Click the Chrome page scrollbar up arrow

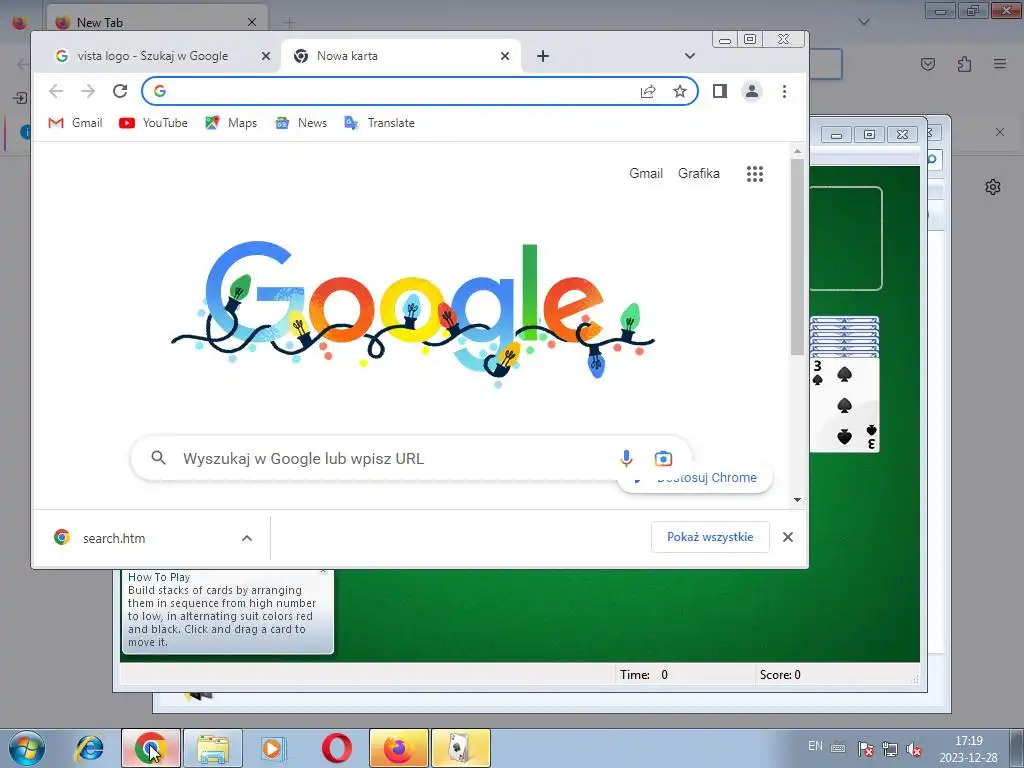[797, 151]
